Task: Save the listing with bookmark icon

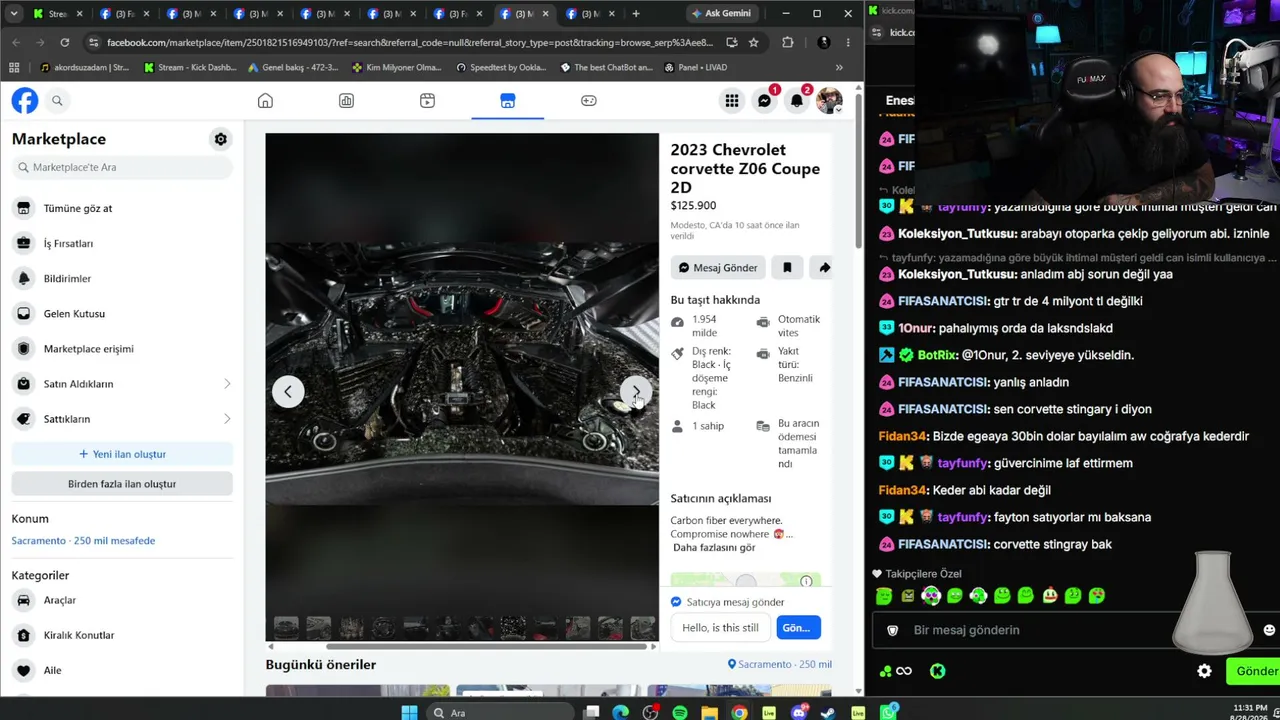Action: point(787,268)
